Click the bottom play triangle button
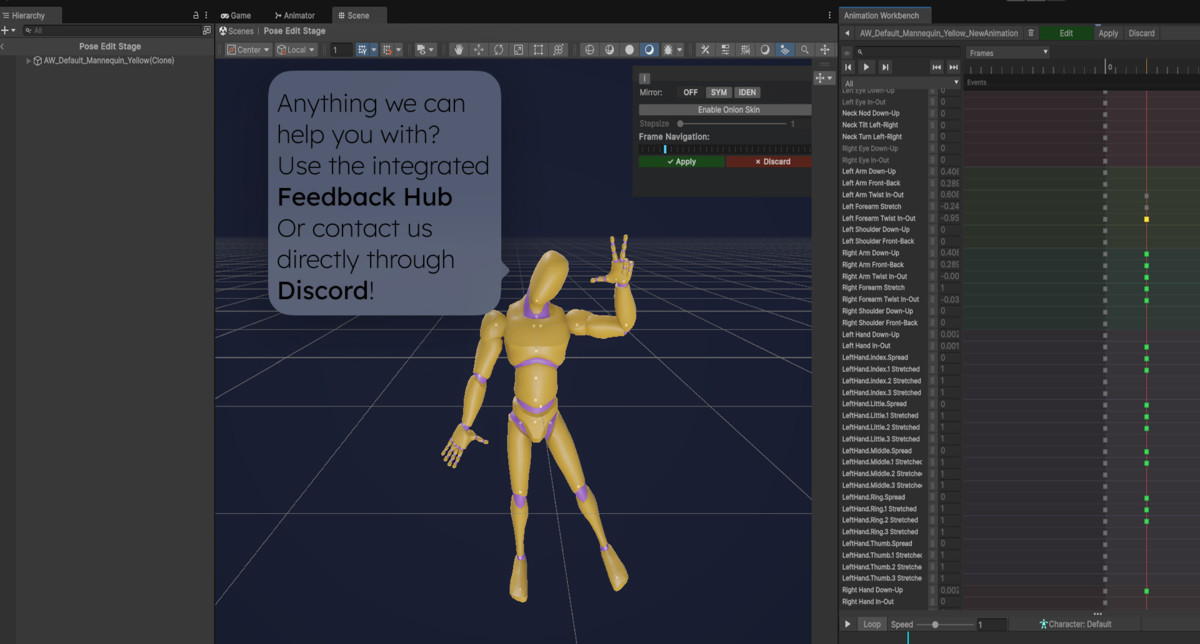The height and width of the screenshot is (644, 1200). click(848, 624)
